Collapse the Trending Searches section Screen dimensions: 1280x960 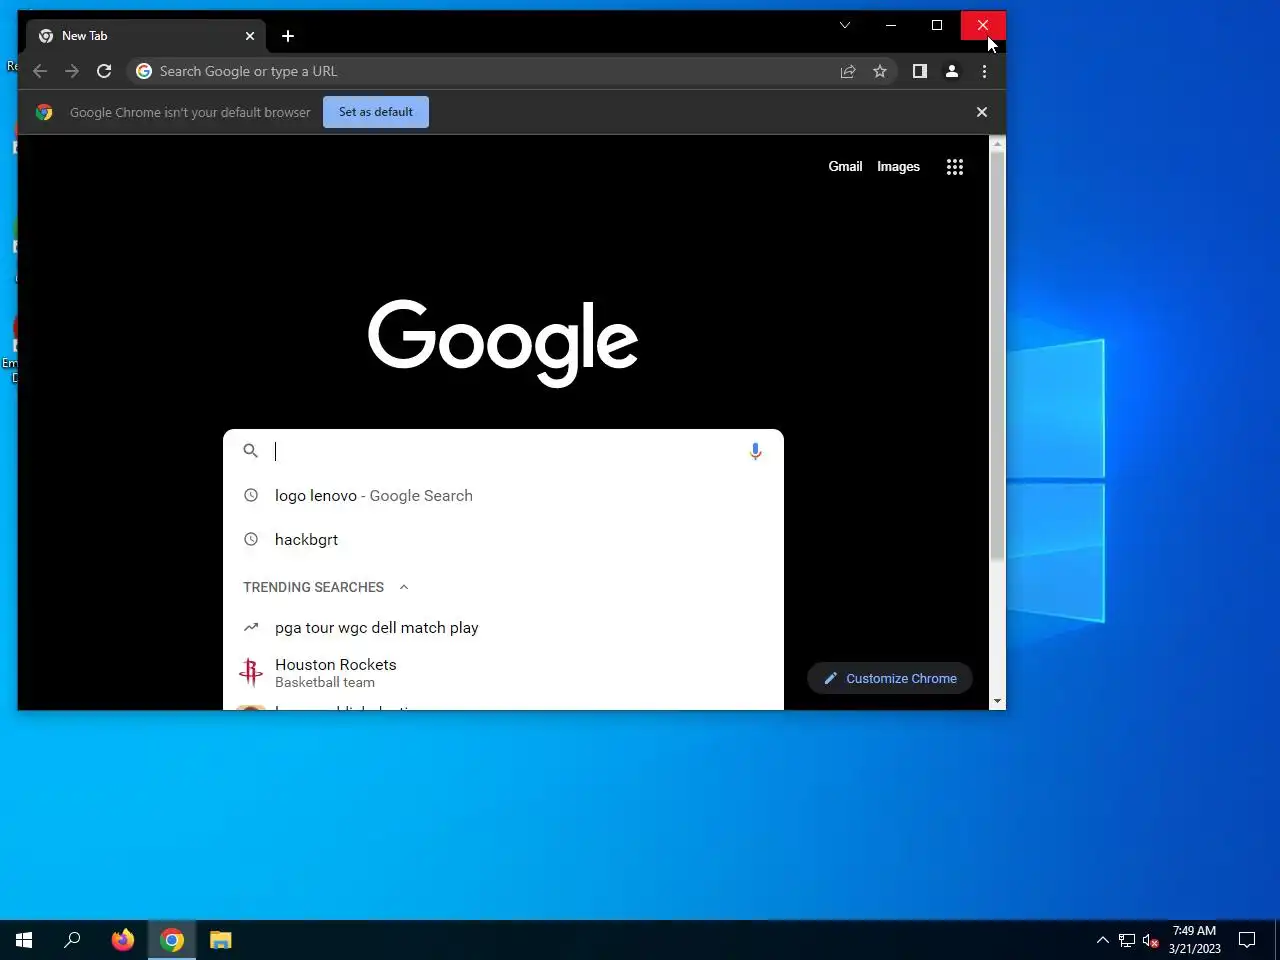point(404,587)
